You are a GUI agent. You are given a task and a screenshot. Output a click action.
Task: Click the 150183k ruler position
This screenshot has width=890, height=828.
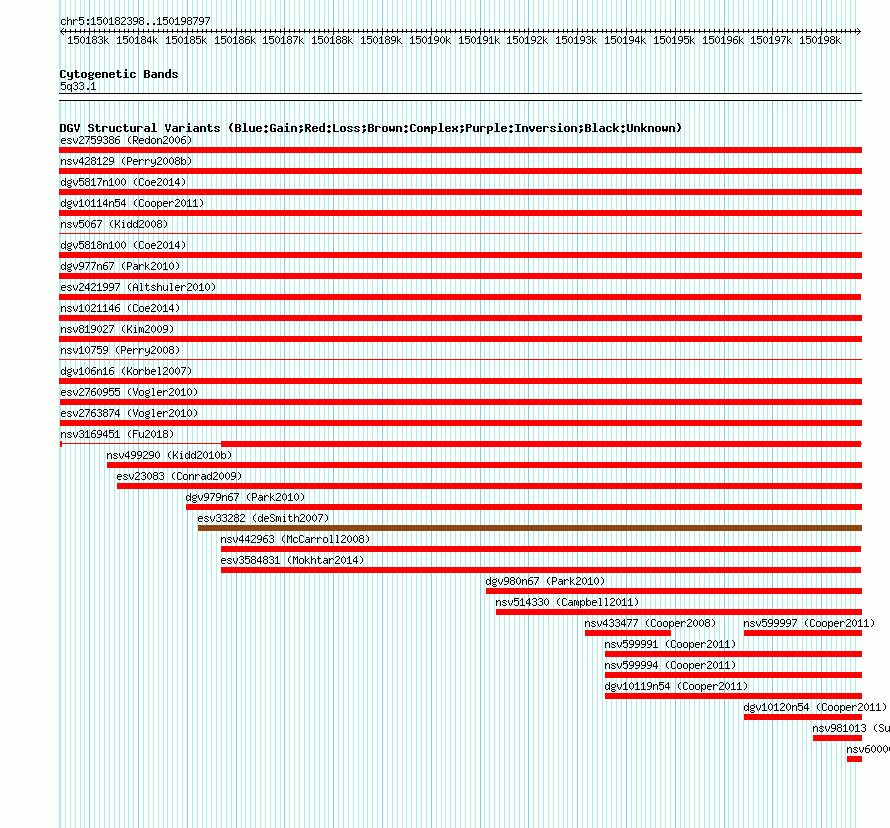click(x=88, y=40)
